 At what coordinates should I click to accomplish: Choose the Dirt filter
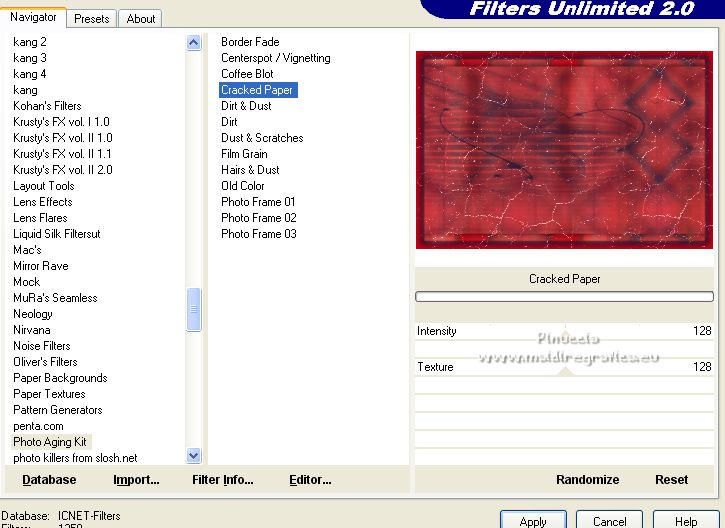click(x=229, y=122)
